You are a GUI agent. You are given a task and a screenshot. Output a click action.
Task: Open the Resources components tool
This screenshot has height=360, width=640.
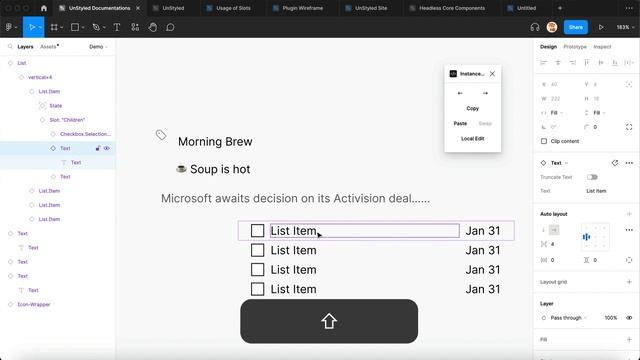pyautogui.click(x=135, y=27)
